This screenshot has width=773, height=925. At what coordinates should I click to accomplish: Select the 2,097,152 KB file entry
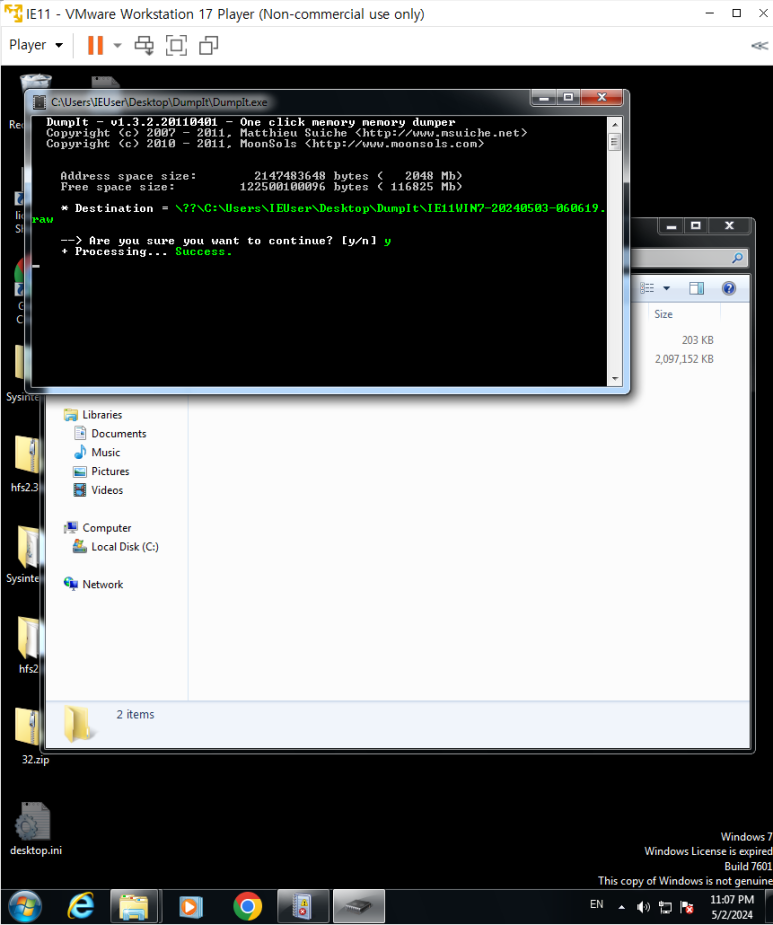click(x=684, y=359)
